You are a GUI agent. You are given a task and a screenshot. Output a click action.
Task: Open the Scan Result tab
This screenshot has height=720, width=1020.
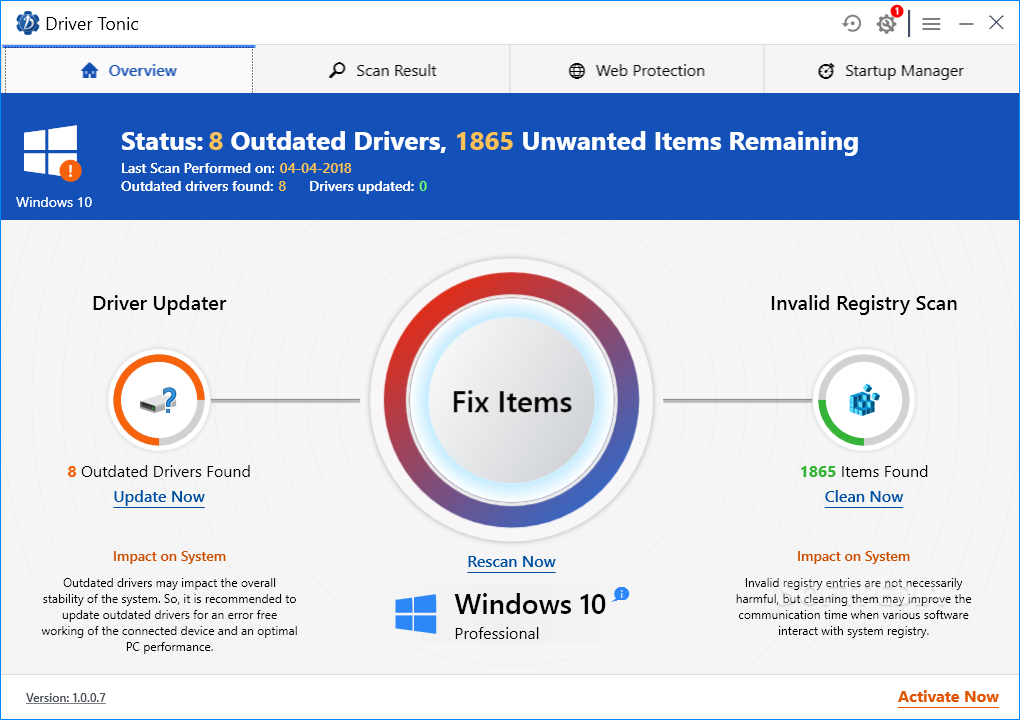coord(382,70)
